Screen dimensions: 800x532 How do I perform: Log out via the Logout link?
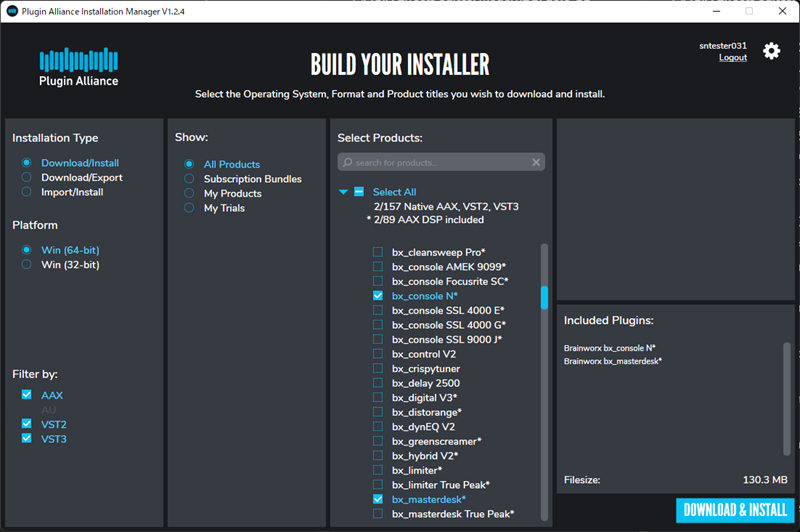click(x=733, y=58)
